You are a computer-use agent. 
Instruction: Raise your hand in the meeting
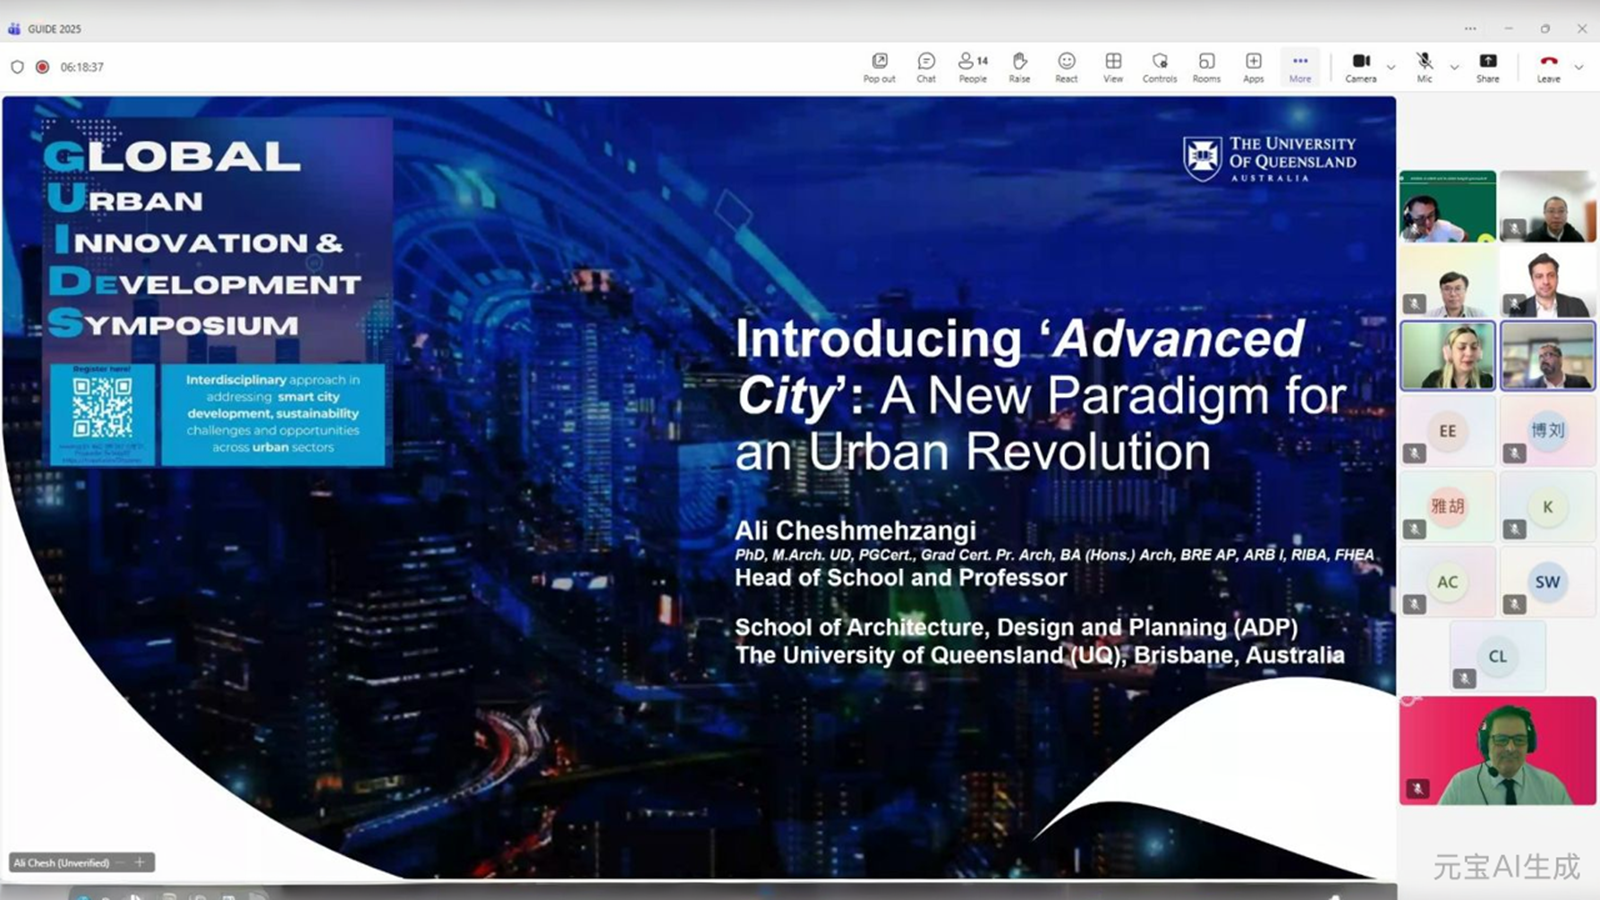pos(1019,67)
